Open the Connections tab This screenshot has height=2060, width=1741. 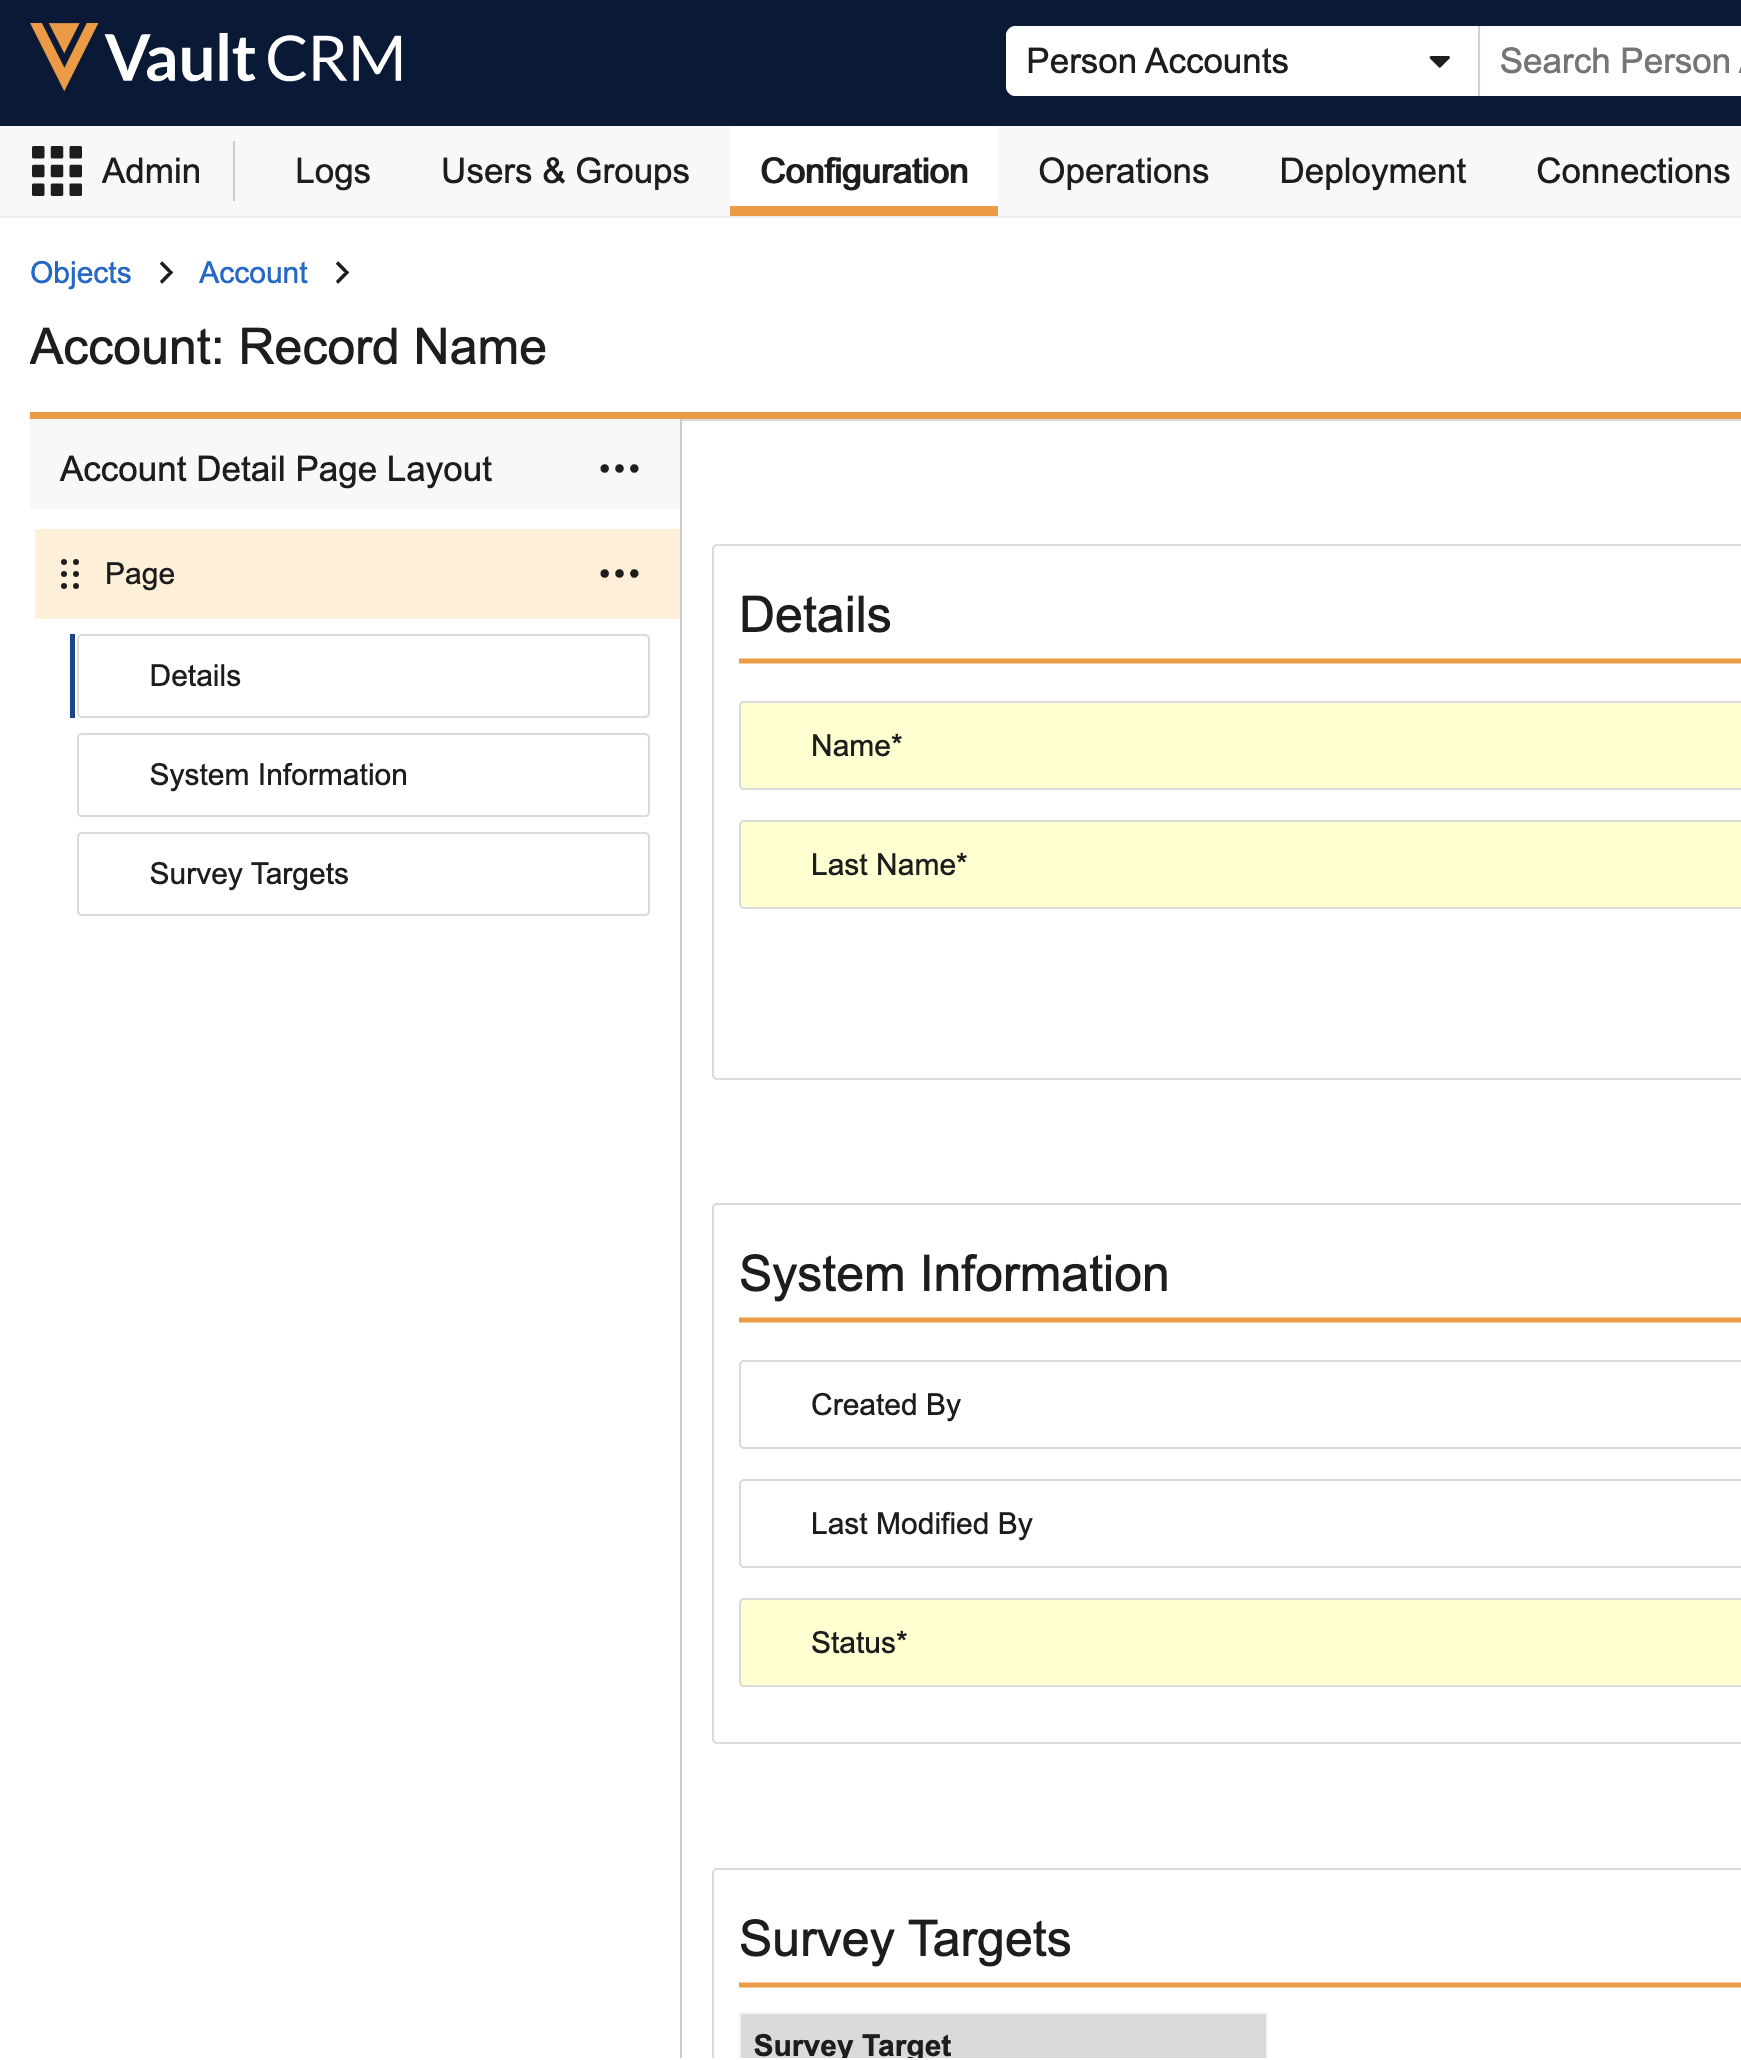tap(1632, 171)
